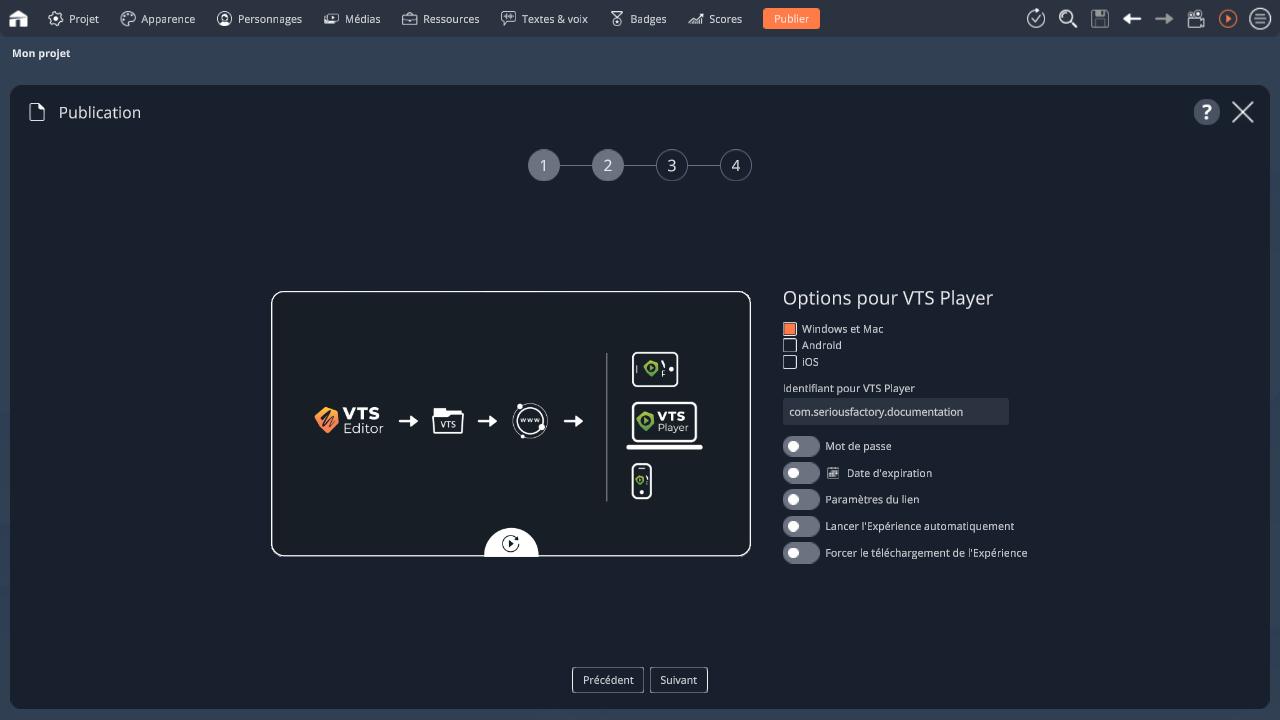Viewport: 1280px width, 720px height.
Task: Go to publication step 1
Action: click(x=544, y=166)
